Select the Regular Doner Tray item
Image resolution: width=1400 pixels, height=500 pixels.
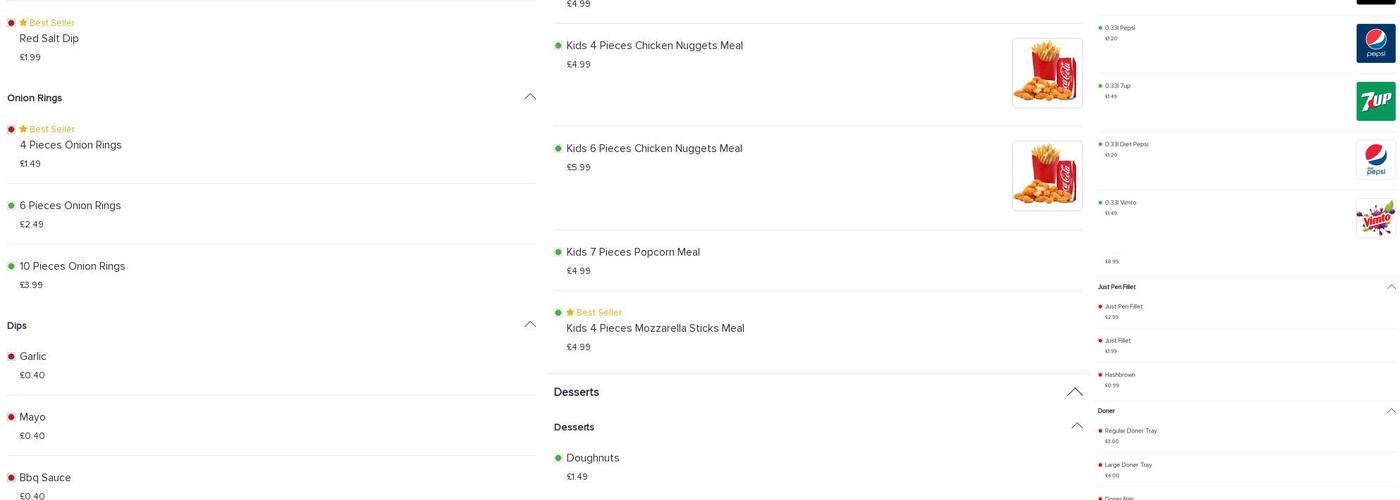[1131, 431]
